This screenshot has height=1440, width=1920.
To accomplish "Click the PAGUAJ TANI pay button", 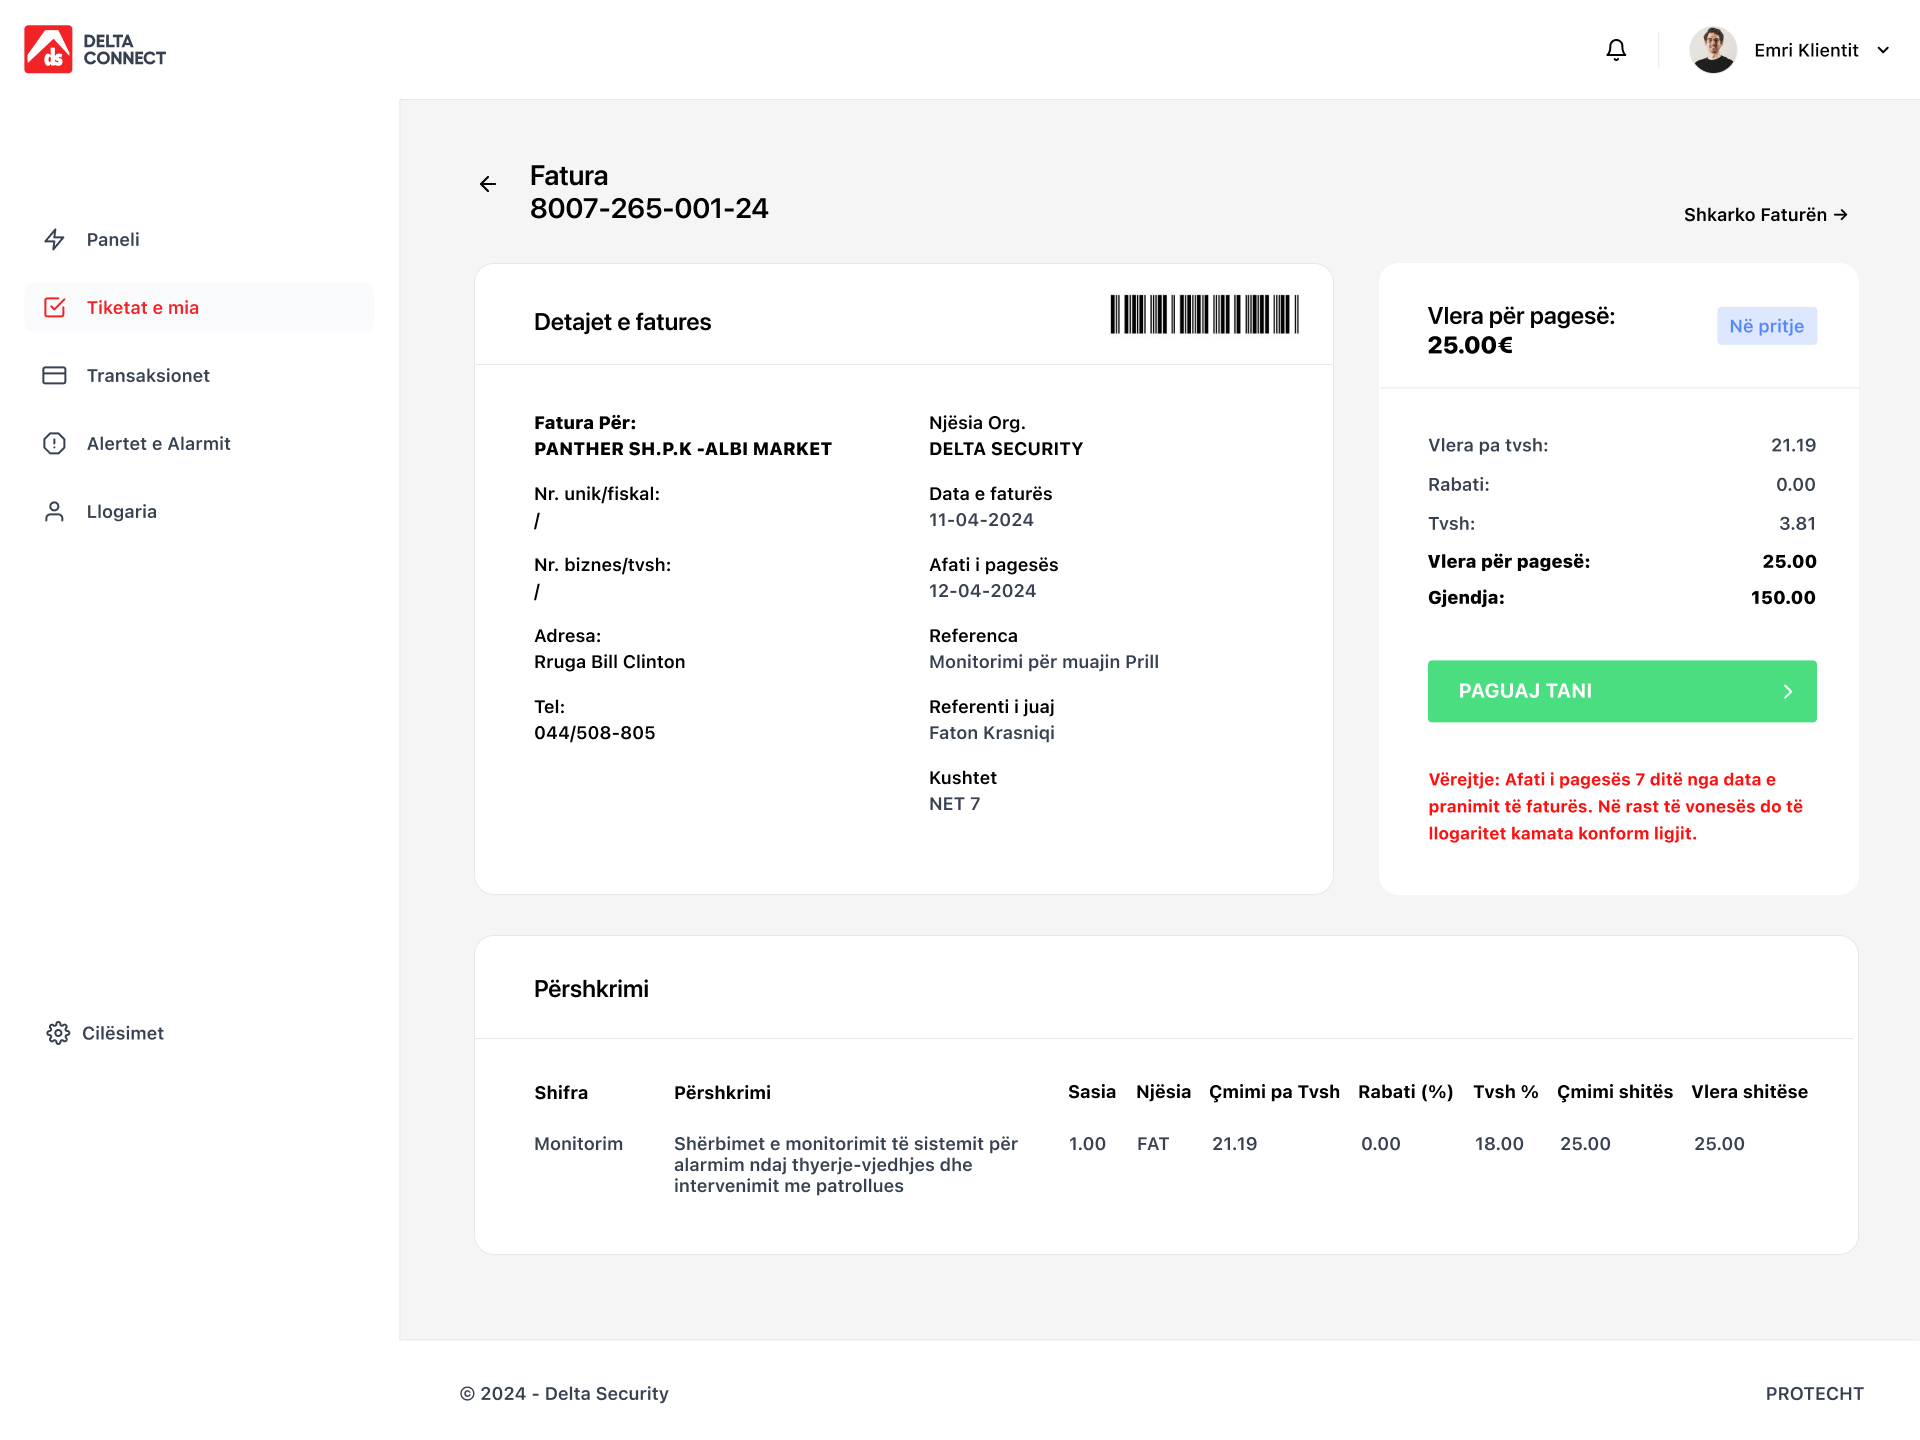I will click(1622, 691).
